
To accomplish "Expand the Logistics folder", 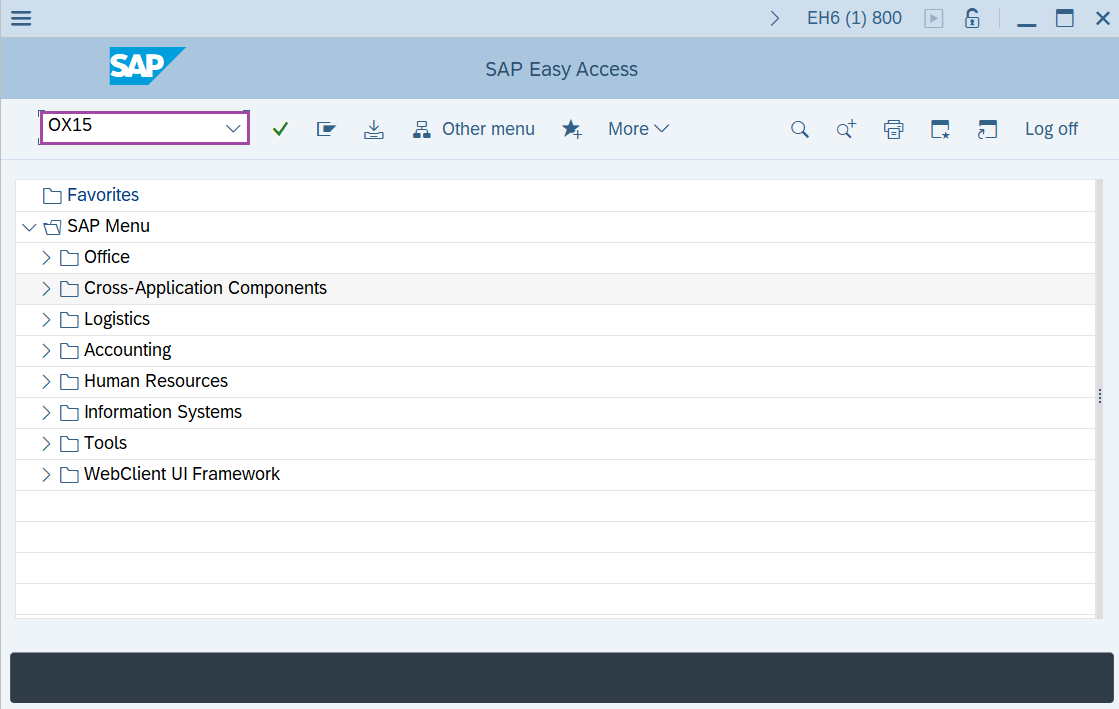I will (x=46, y=318).
